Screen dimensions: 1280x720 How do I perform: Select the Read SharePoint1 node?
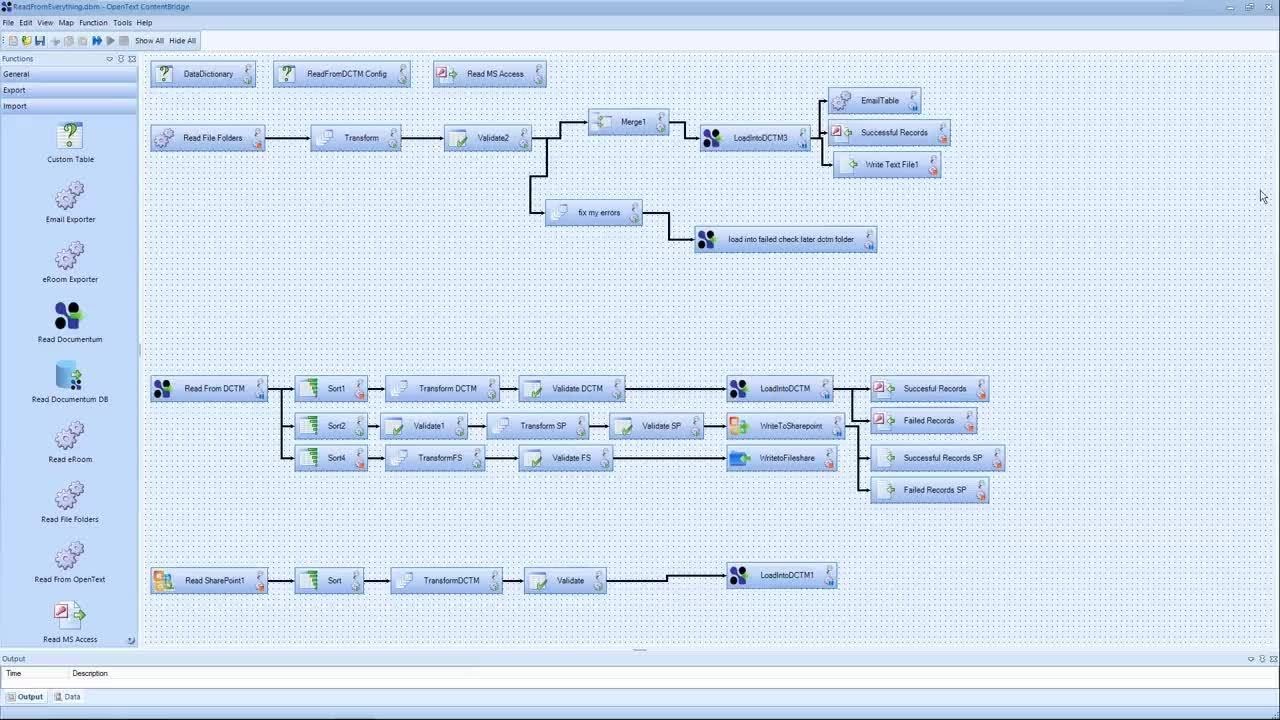tap(209, 581)
